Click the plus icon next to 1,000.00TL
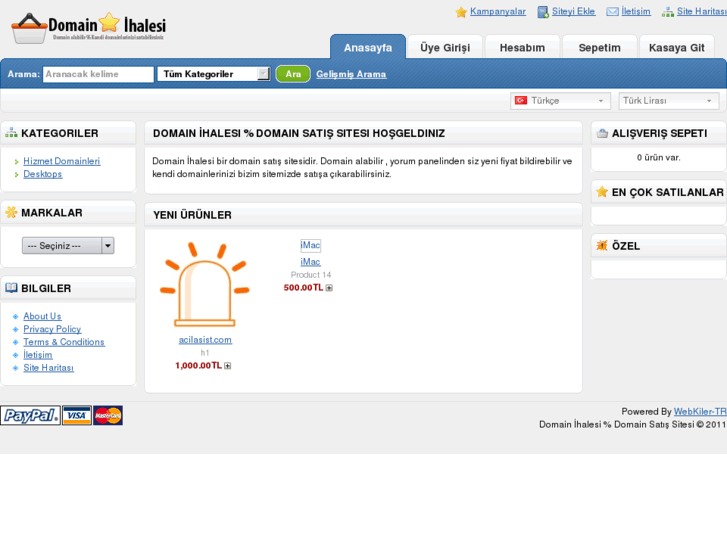Screen dimensions: 727x545 coord(228,366)
